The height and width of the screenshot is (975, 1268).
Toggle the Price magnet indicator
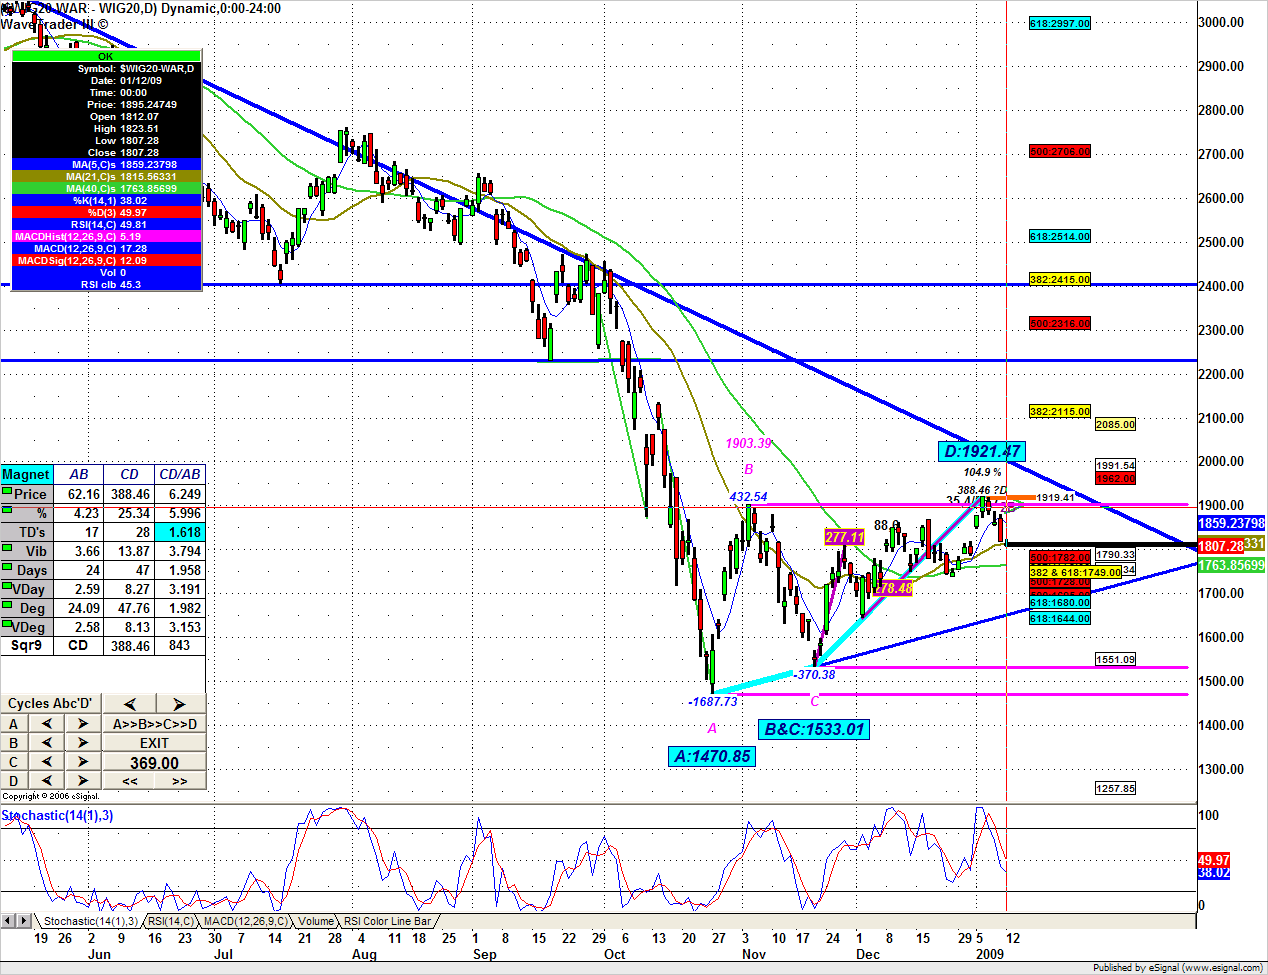tap(7, 491)
